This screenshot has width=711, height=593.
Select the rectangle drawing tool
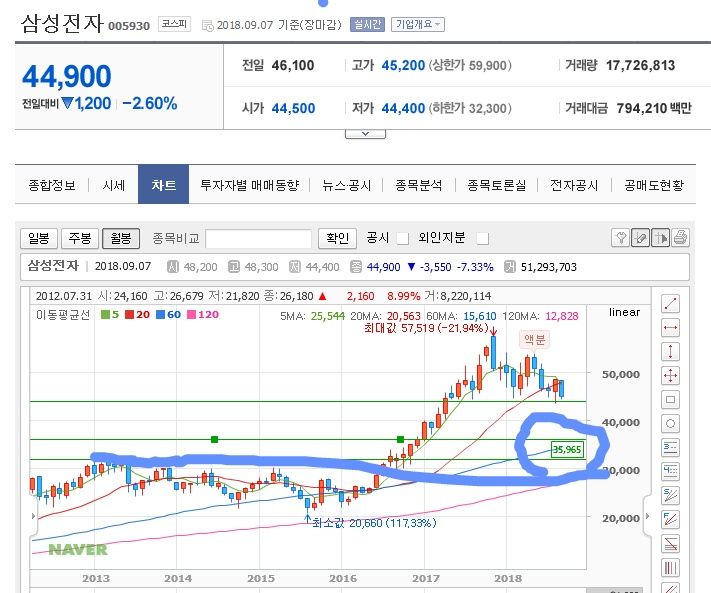[x=670, y=399]
